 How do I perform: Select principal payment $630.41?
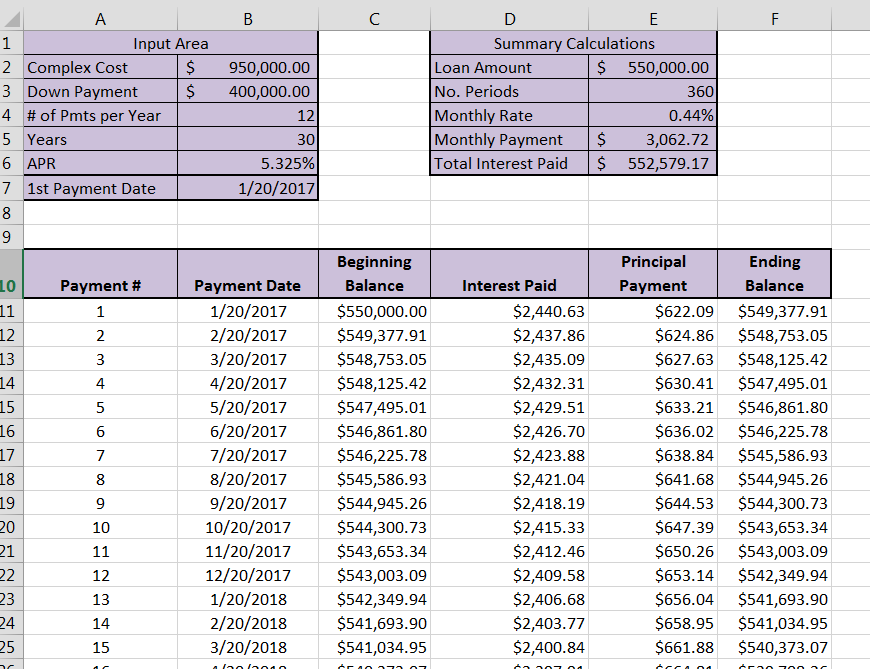coord(653,383)
